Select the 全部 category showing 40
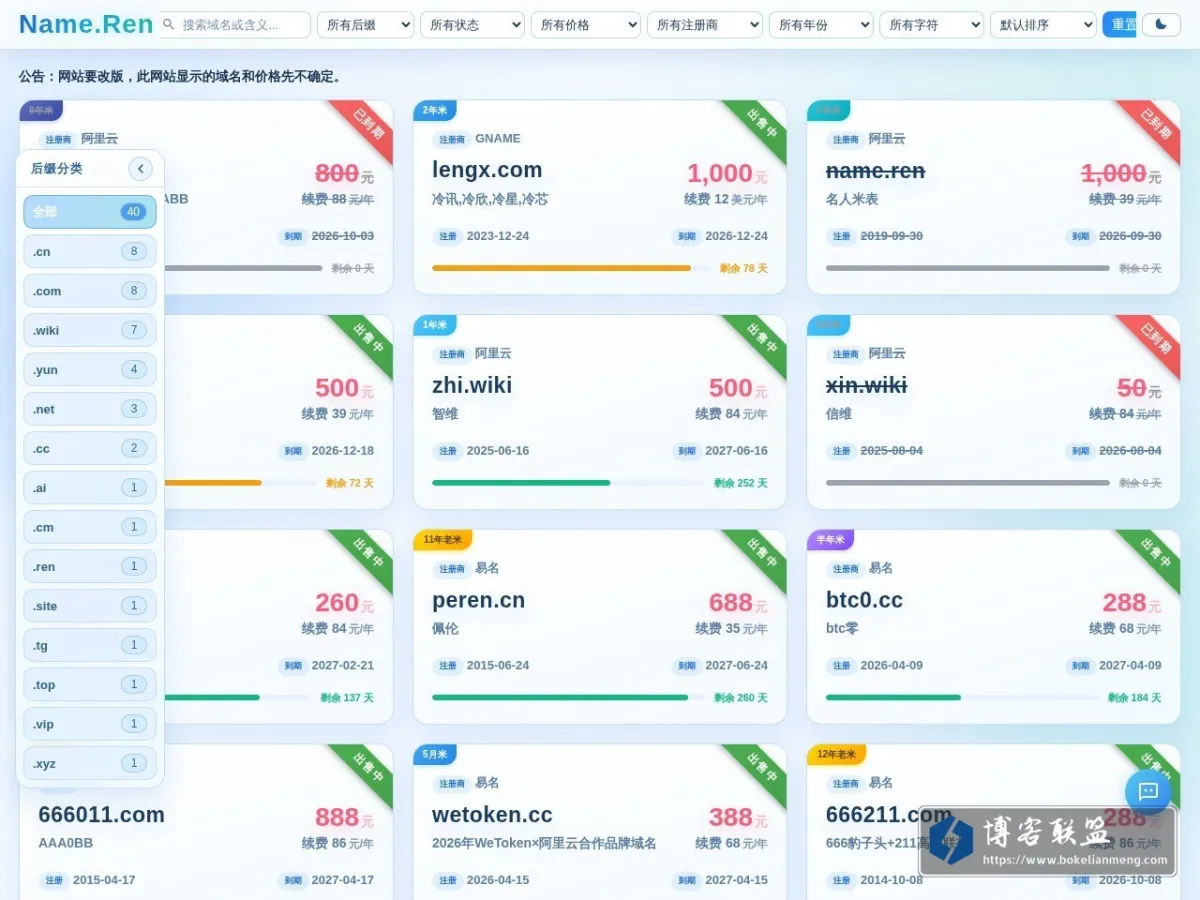 click(90, 212)
